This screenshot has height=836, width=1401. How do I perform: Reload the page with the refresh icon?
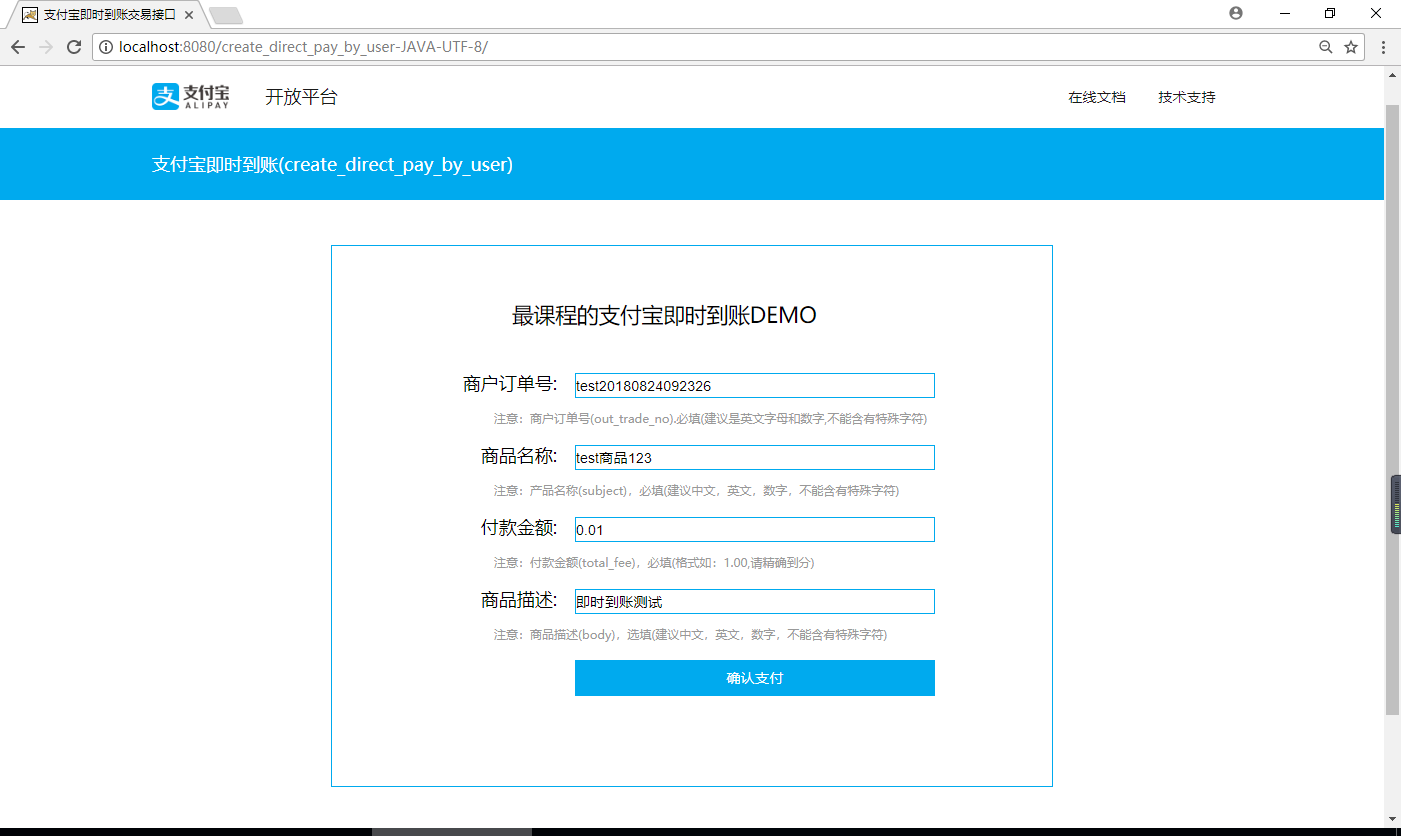[74, 47]
